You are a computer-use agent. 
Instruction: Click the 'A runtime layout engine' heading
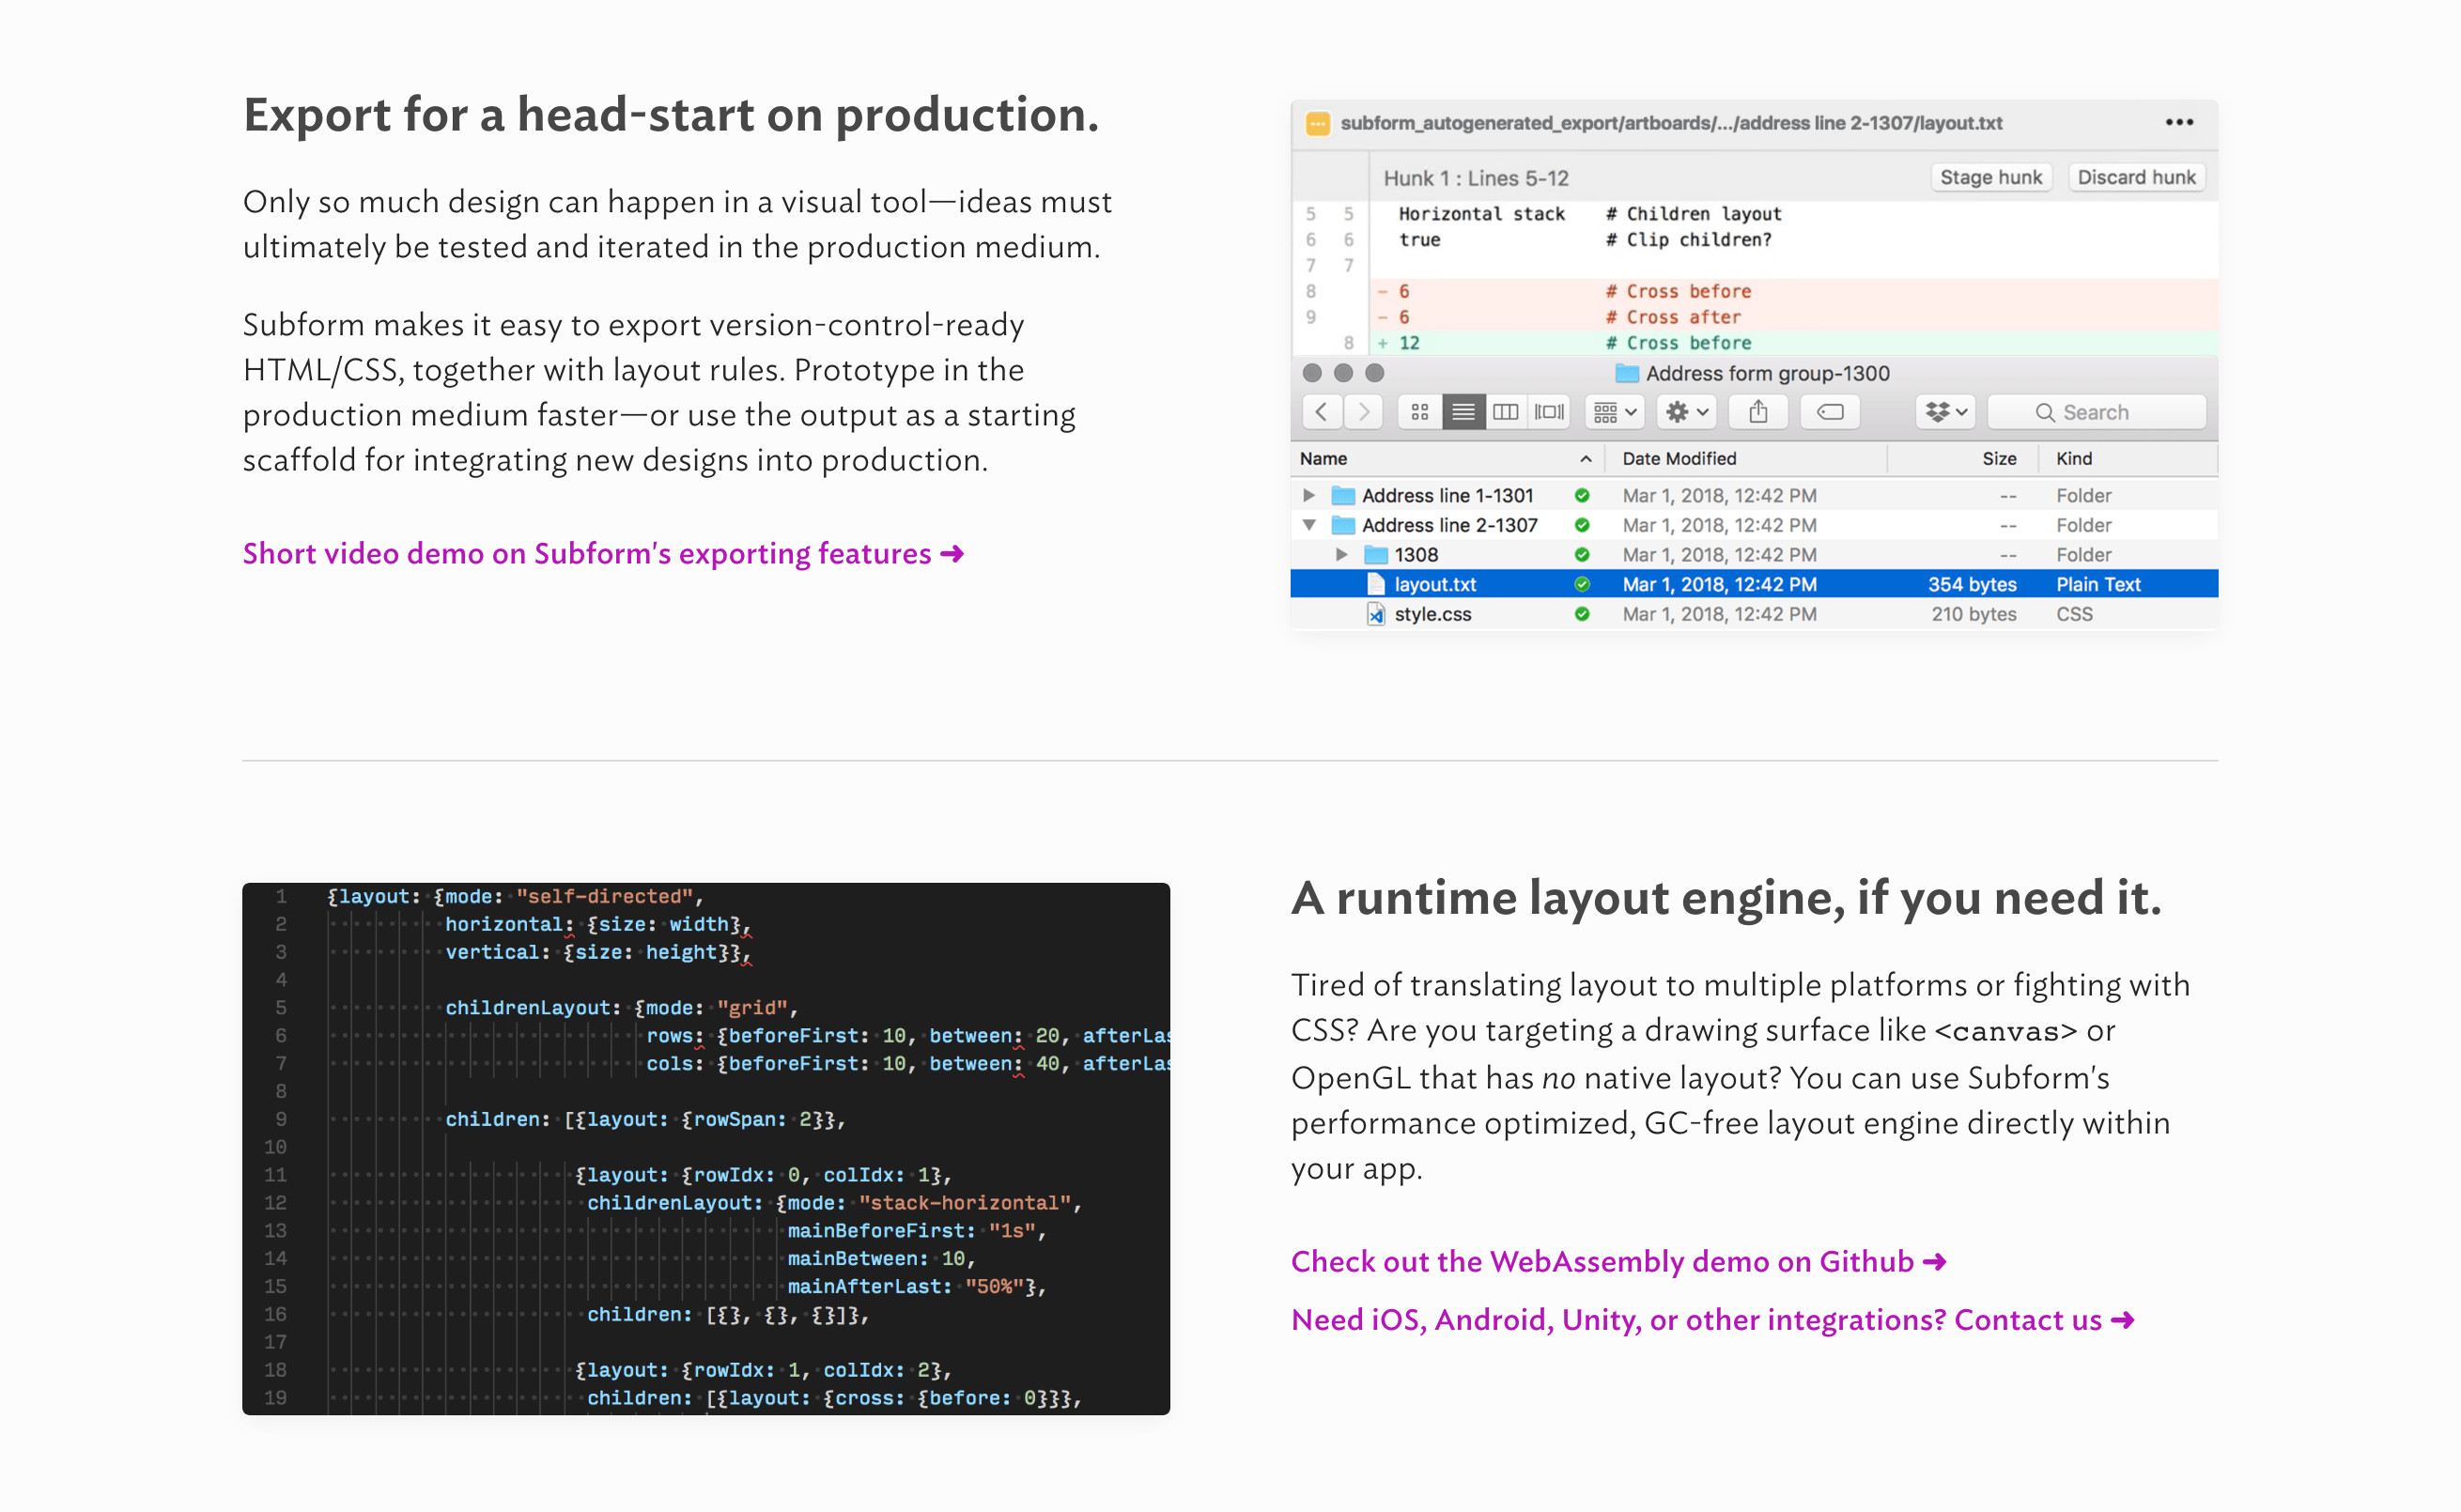tap(1726, 897)
